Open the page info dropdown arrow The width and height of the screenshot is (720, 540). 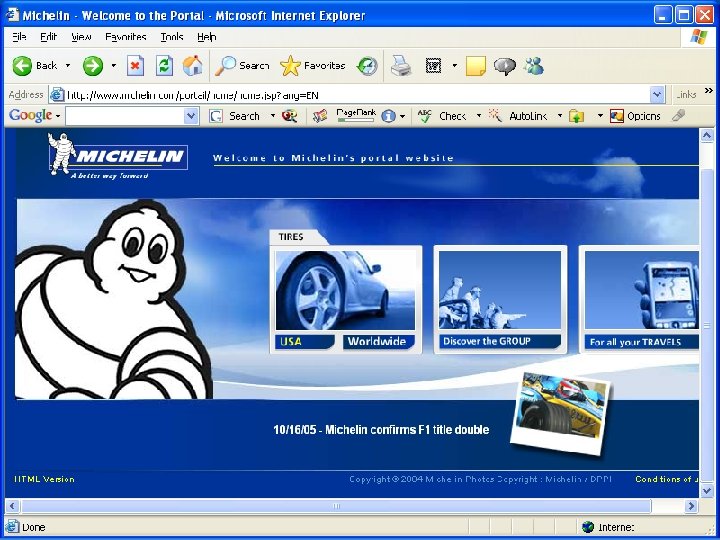pos(402,117)
